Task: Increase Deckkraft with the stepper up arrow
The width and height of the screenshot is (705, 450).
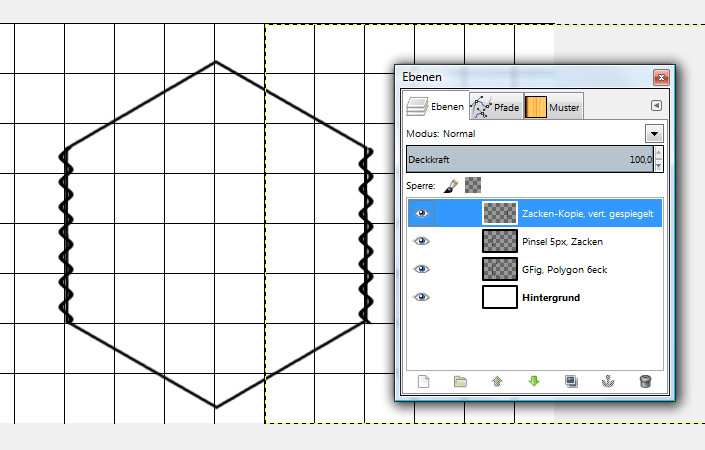Action: pyautogui.click(x=658, y=154)
